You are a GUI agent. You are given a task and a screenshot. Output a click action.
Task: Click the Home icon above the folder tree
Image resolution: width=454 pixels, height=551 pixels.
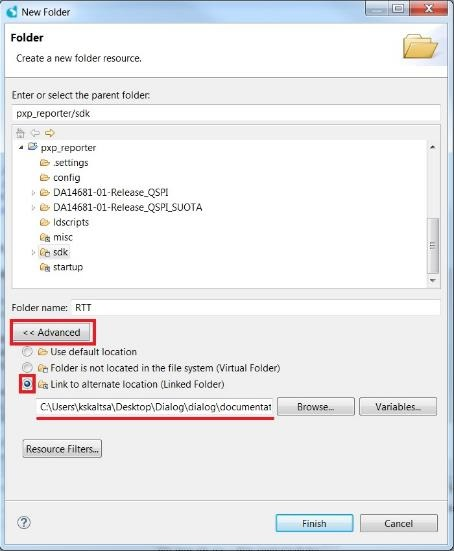[20, 133]
